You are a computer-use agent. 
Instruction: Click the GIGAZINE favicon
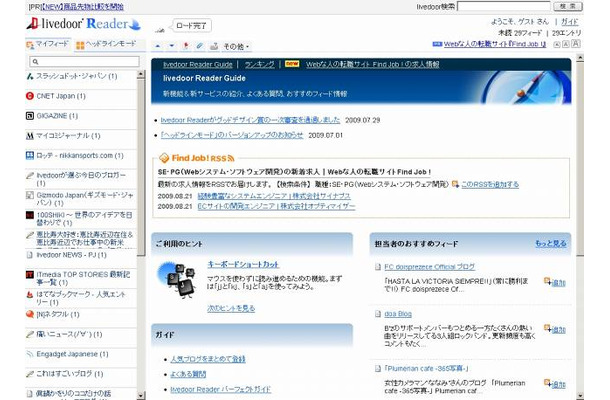click(x=30, y=116)
